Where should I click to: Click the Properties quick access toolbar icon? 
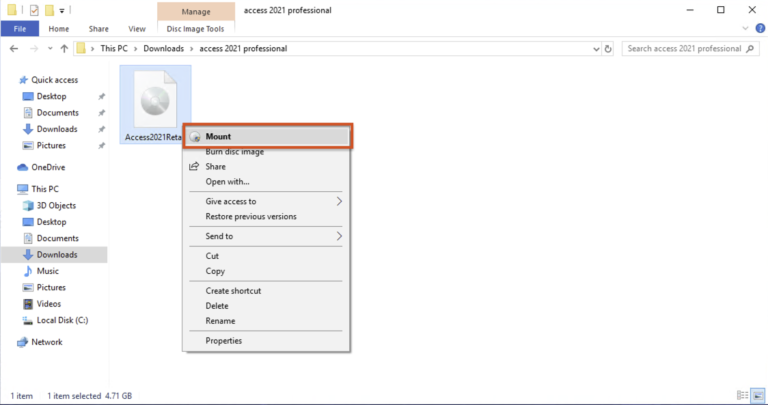pos(34,10)
